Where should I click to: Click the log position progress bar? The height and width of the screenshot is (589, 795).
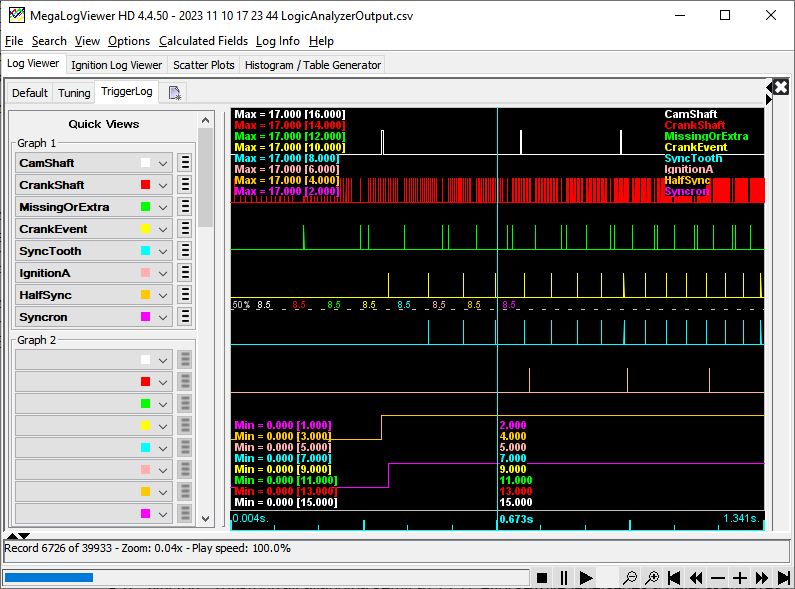(265, 577)
